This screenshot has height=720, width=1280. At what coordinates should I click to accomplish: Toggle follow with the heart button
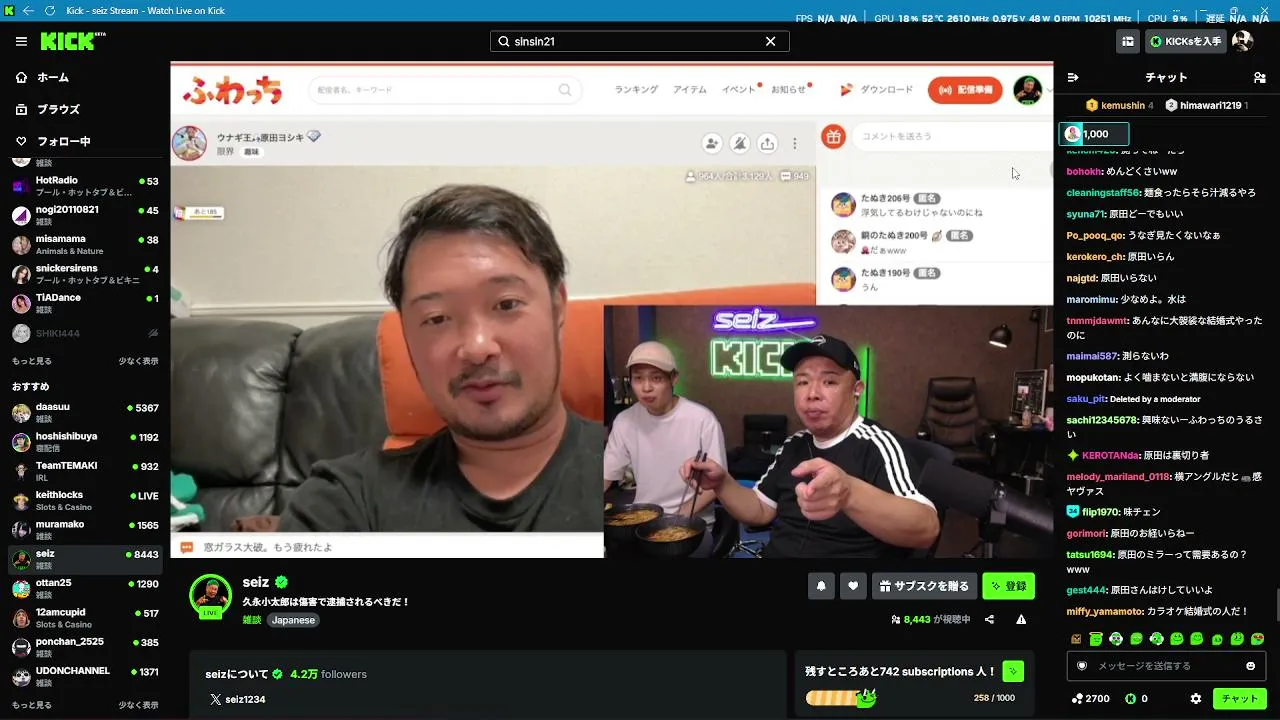tap(853, 586)
